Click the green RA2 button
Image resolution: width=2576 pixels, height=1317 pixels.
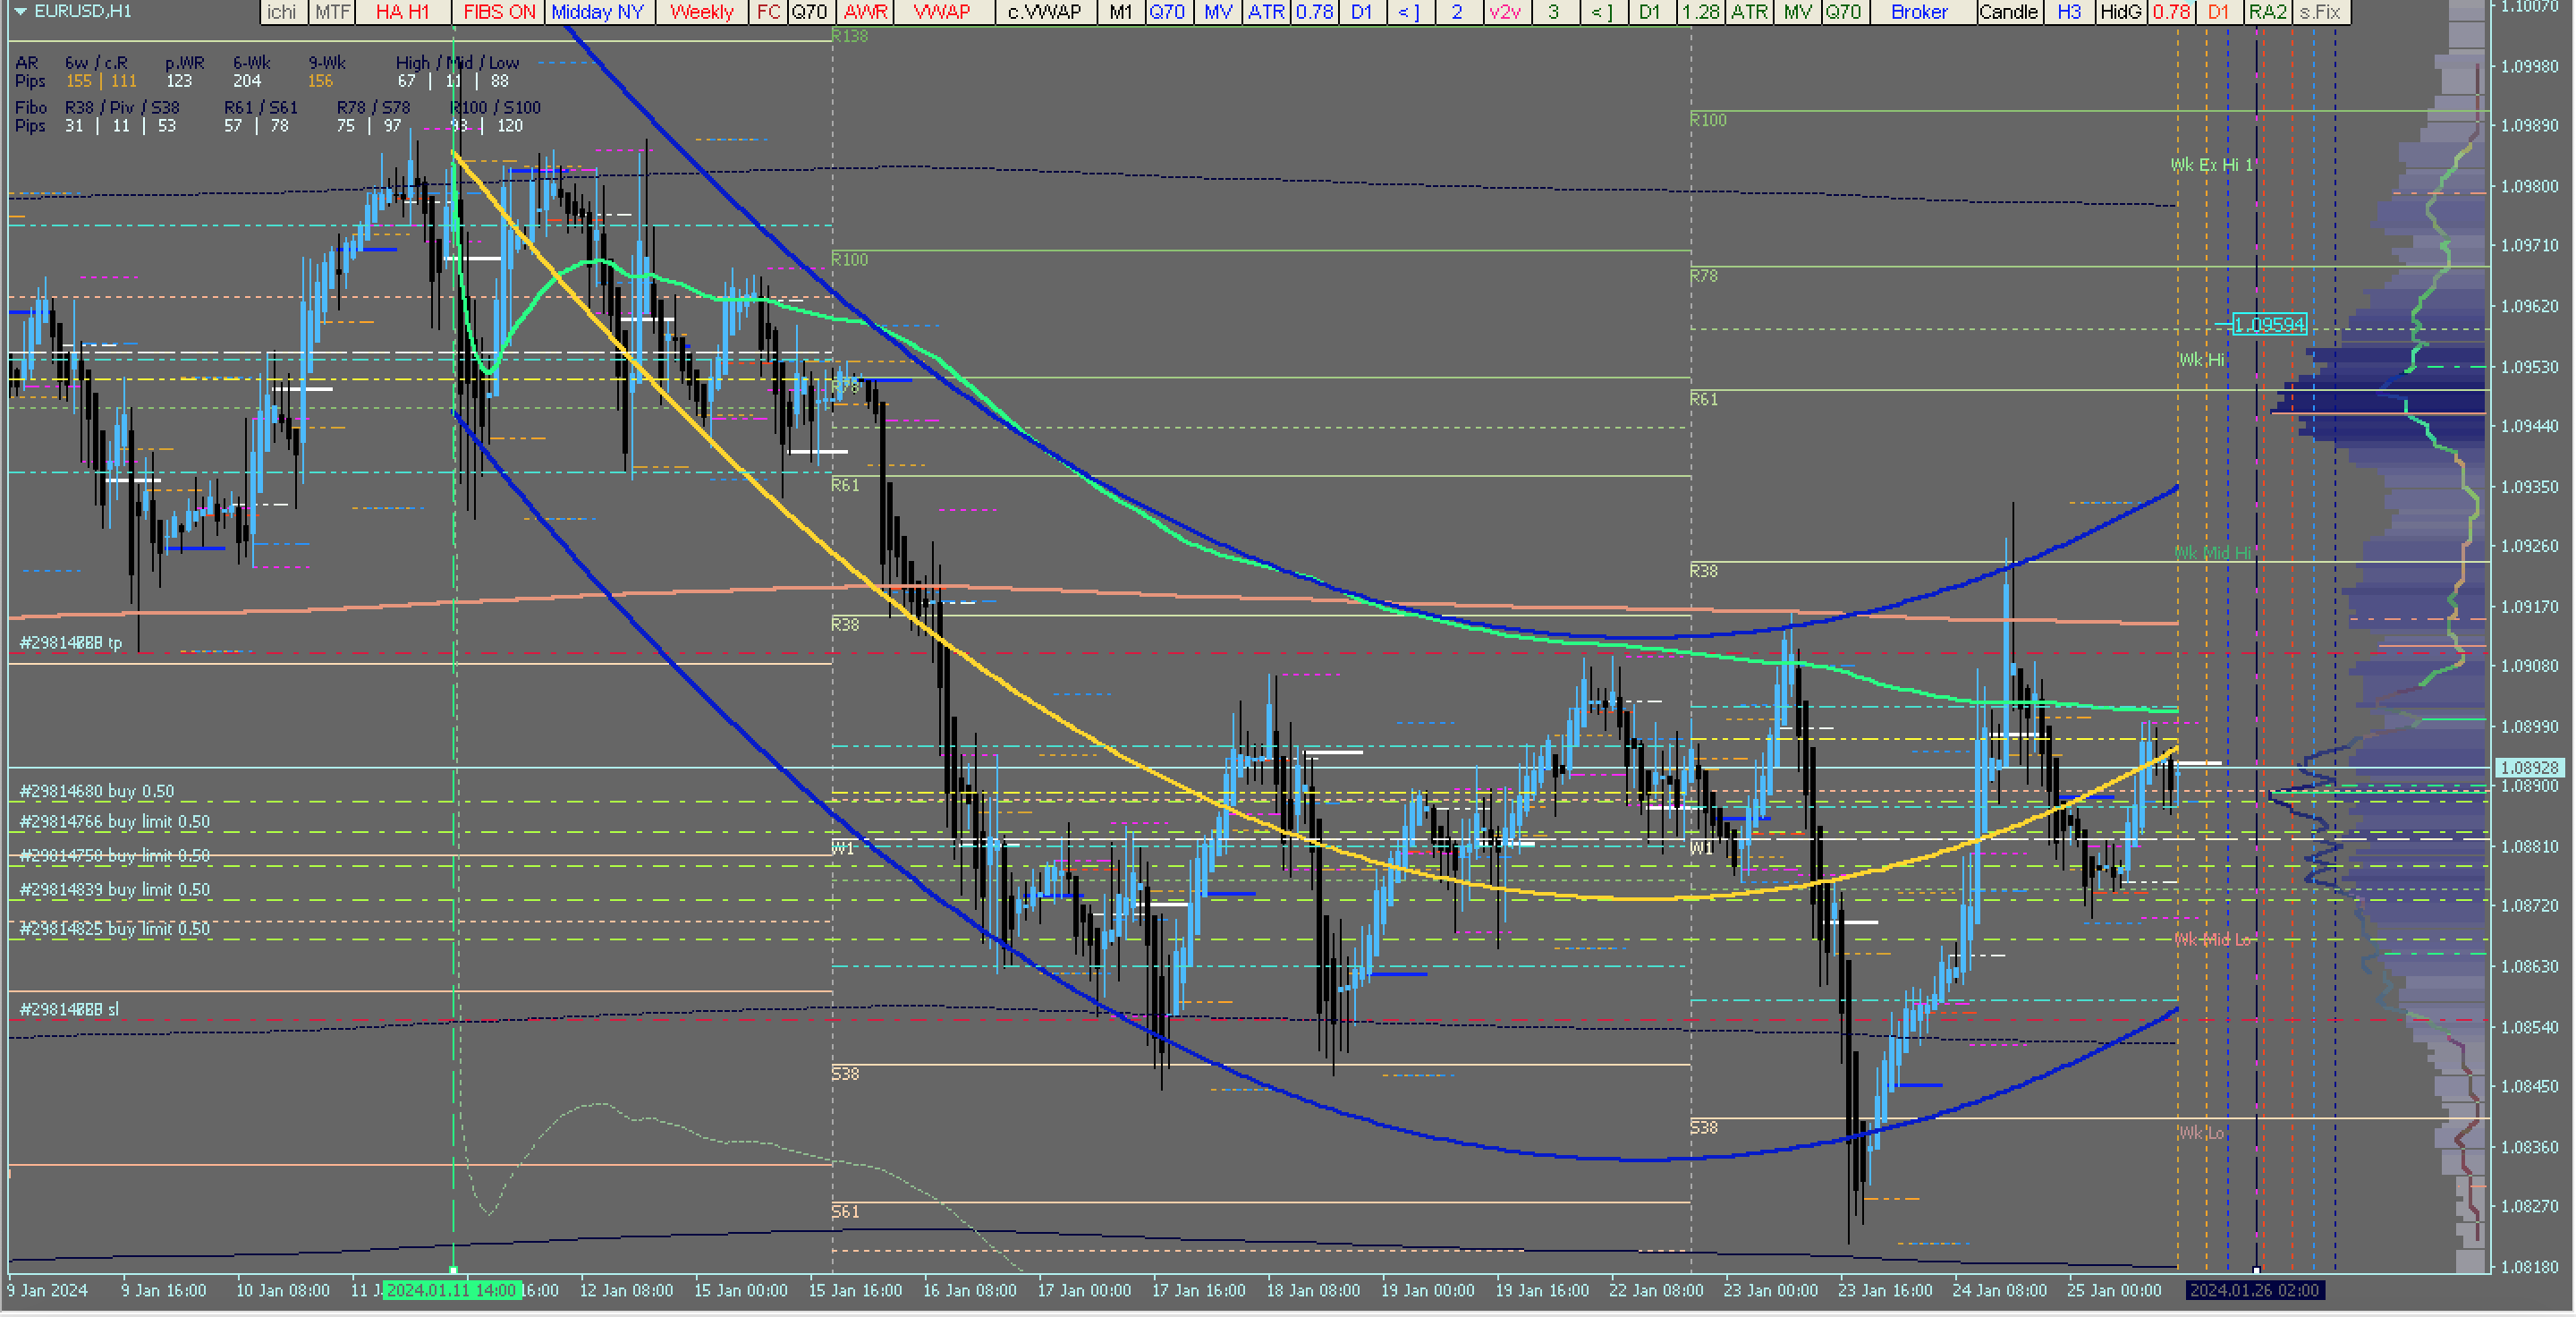point(2267,12)
